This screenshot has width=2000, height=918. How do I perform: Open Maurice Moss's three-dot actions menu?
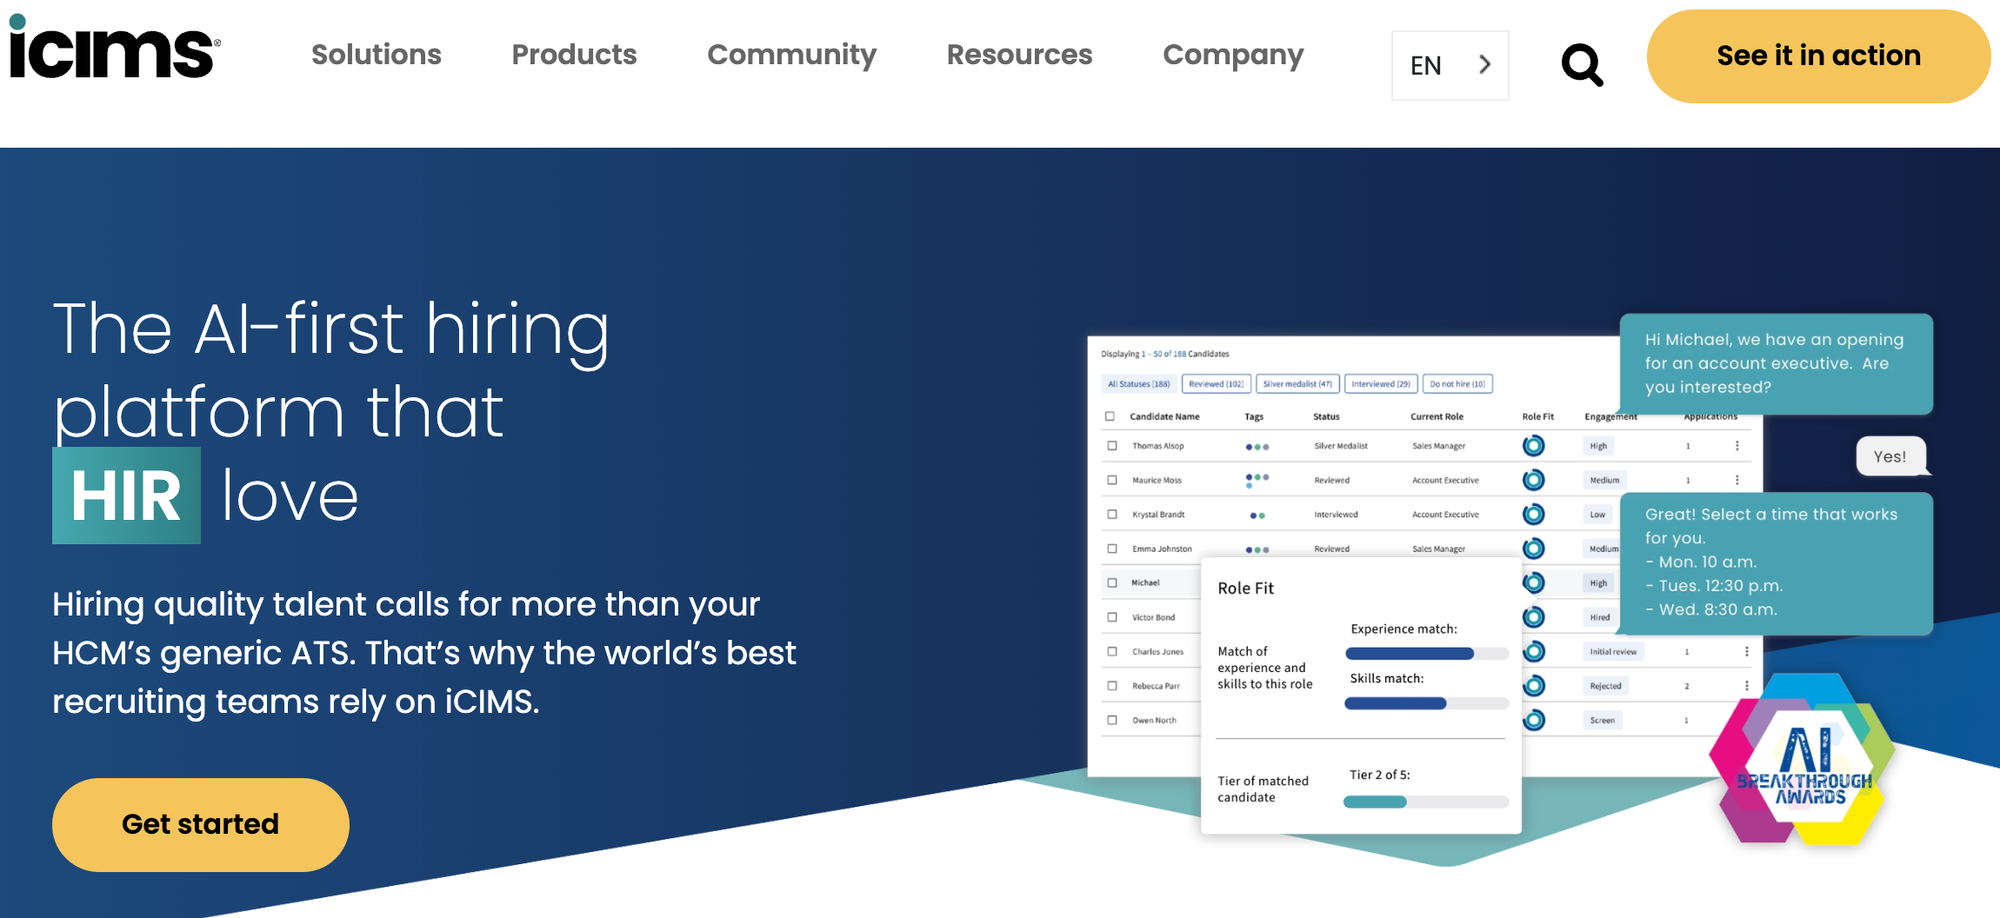pos(1737,479)
